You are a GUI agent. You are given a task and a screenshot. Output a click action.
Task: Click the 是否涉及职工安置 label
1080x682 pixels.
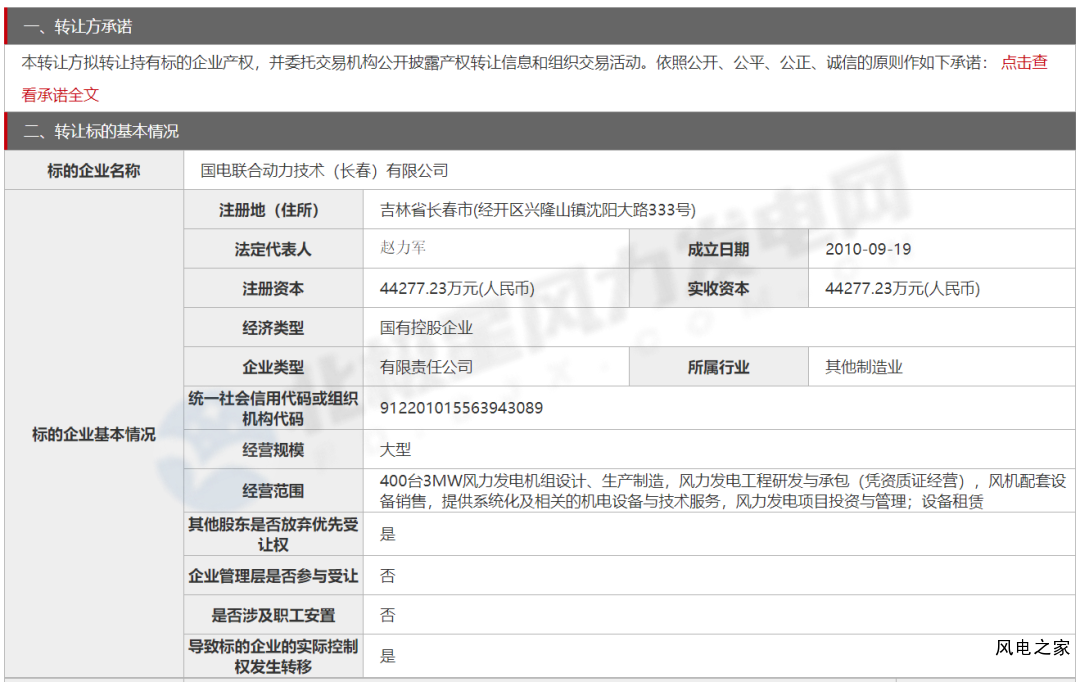(273, 615)
